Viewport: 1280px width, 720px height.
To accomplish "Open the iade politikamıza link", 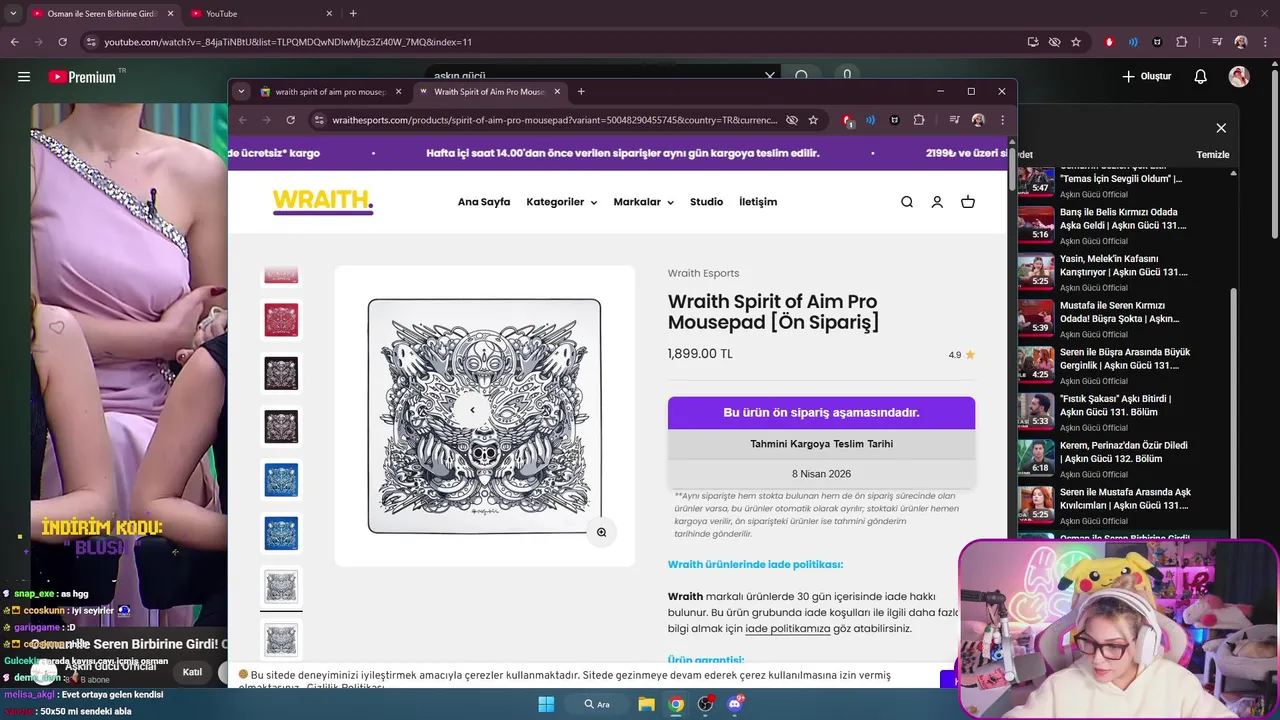I will [x=788, y=629].
